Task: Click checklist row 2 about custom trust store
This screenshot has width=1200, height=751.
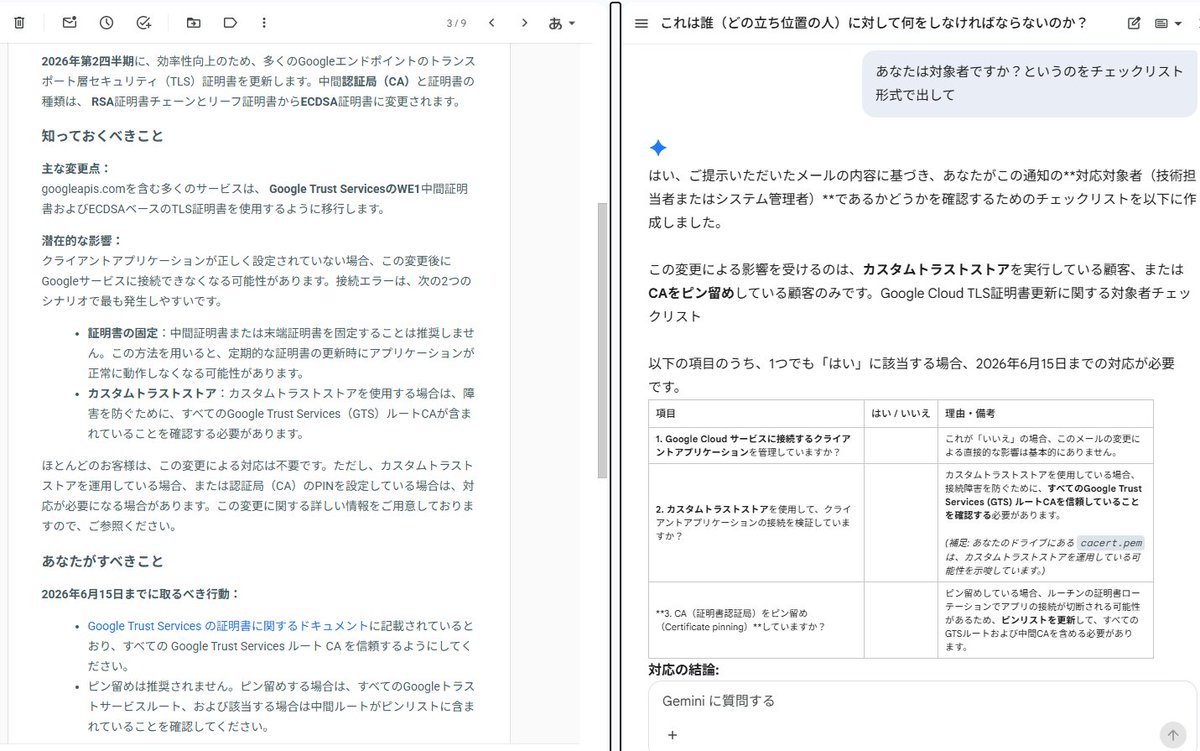Action: pyautogui.click(x=900, y=523)
